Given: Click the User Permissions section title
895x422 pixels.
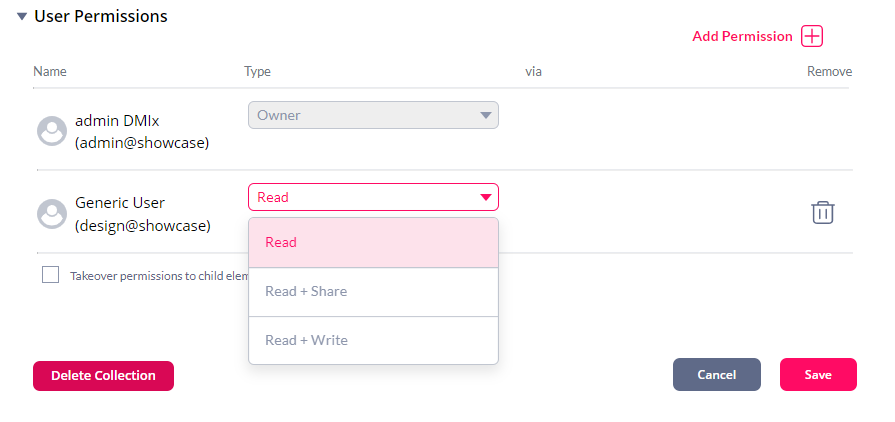Looking at the screenshot, I should point(101,17).
